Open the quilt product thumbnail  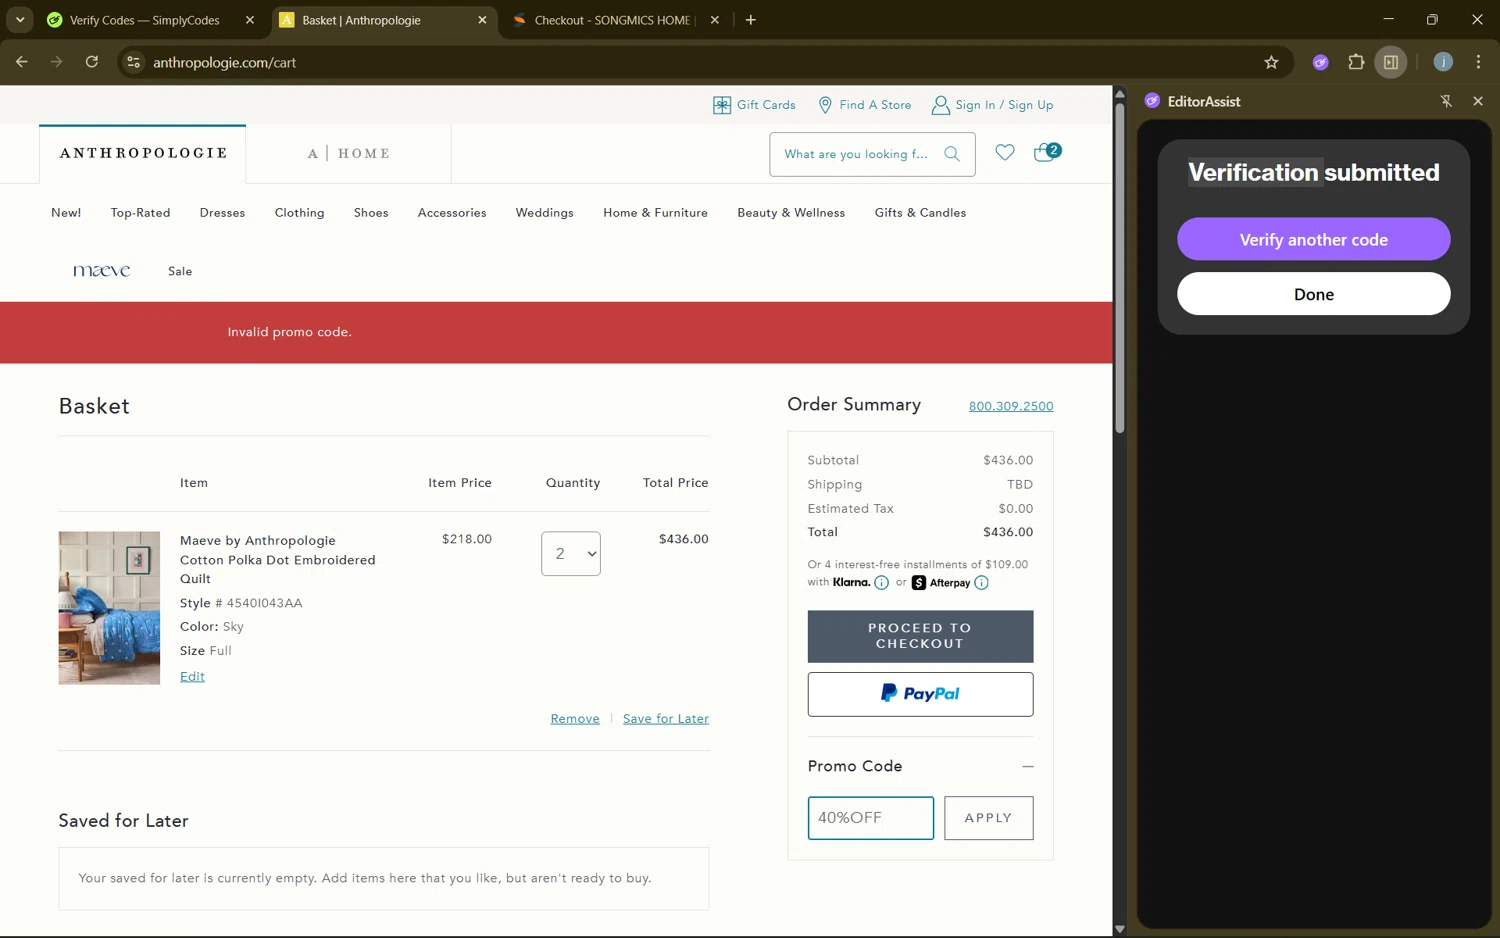pyautogui.click(x=109, y=608)
